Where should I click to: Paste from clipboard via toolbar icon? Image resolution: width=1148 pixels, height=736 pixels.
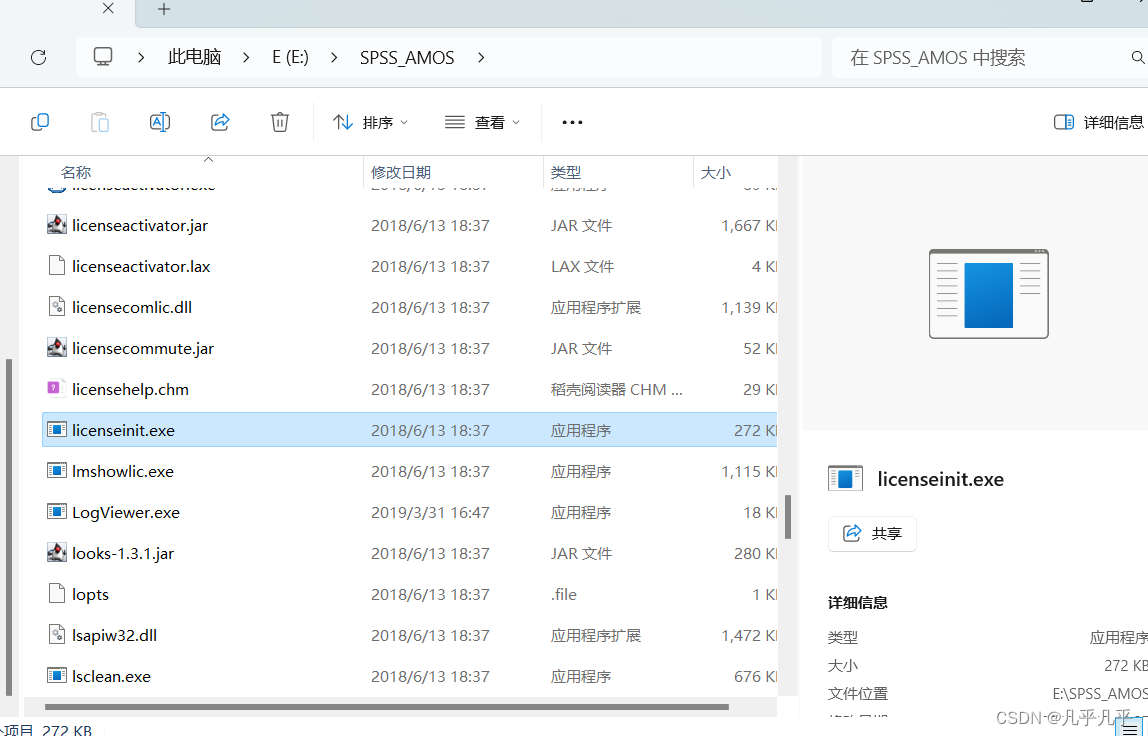pos(99,121)
